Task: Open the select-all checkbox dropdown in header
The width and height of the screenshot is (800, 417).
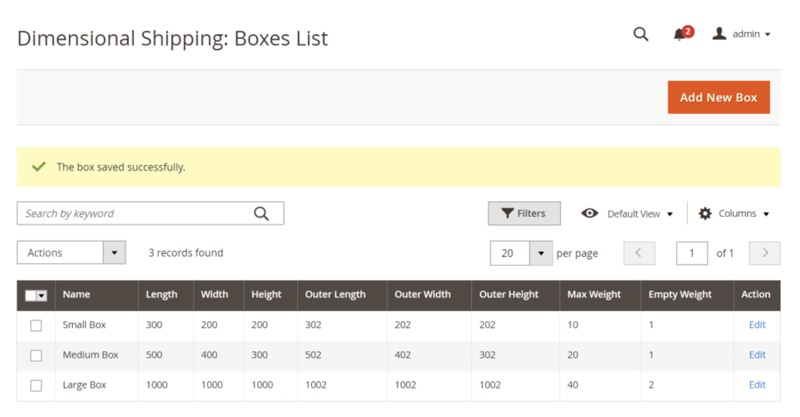Action: [42, 296]
